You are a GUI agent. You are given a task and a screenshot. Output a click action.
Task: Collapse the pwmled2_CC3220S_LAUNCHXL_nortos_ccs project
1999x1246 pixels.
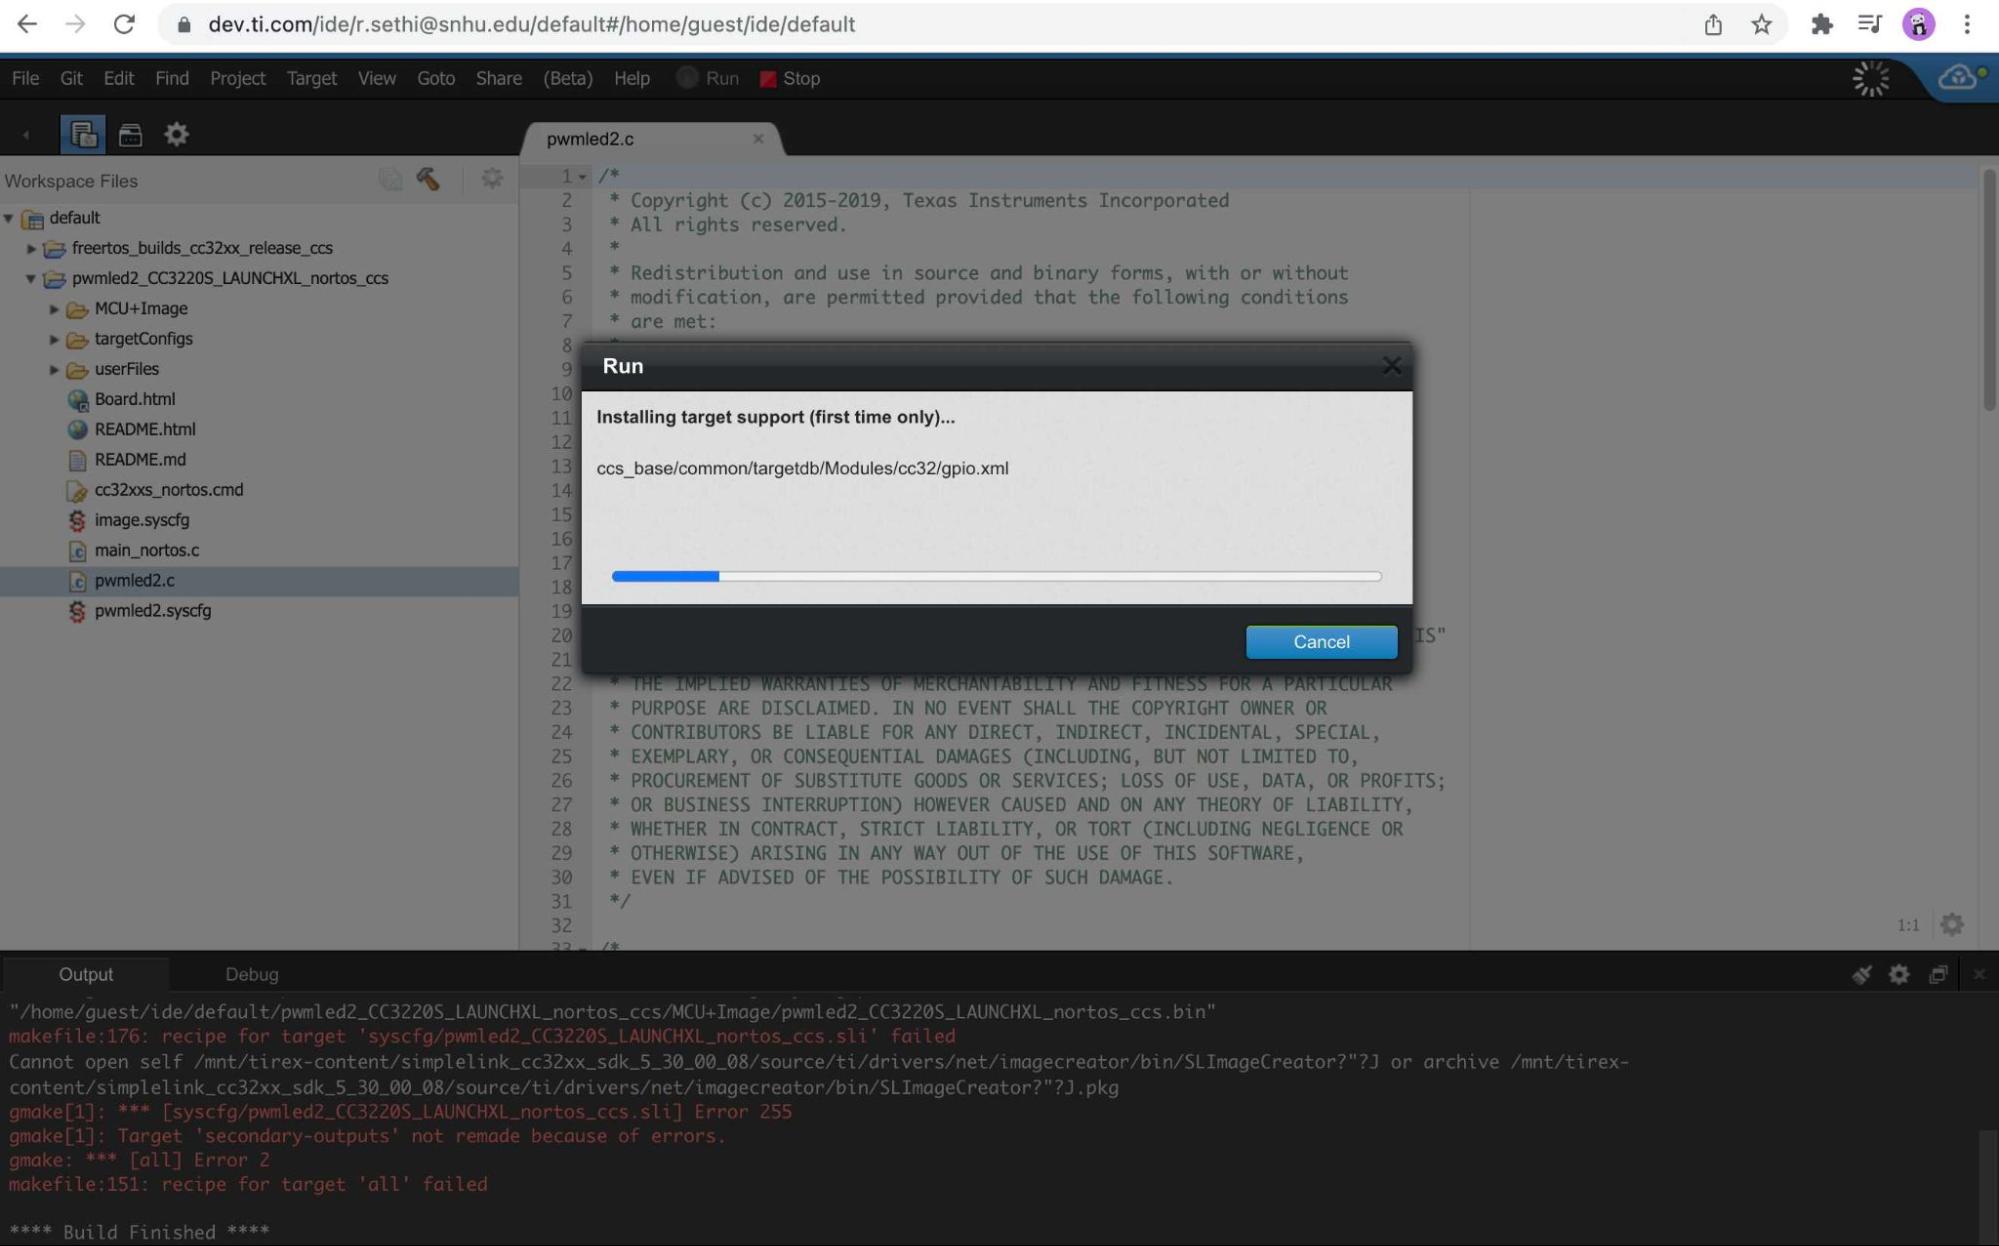pyautogui.click(x=31, y=278)
